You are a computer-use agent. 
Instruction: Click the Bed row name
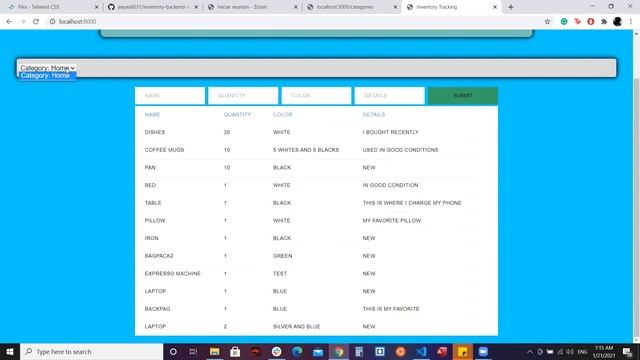(150, 185)
